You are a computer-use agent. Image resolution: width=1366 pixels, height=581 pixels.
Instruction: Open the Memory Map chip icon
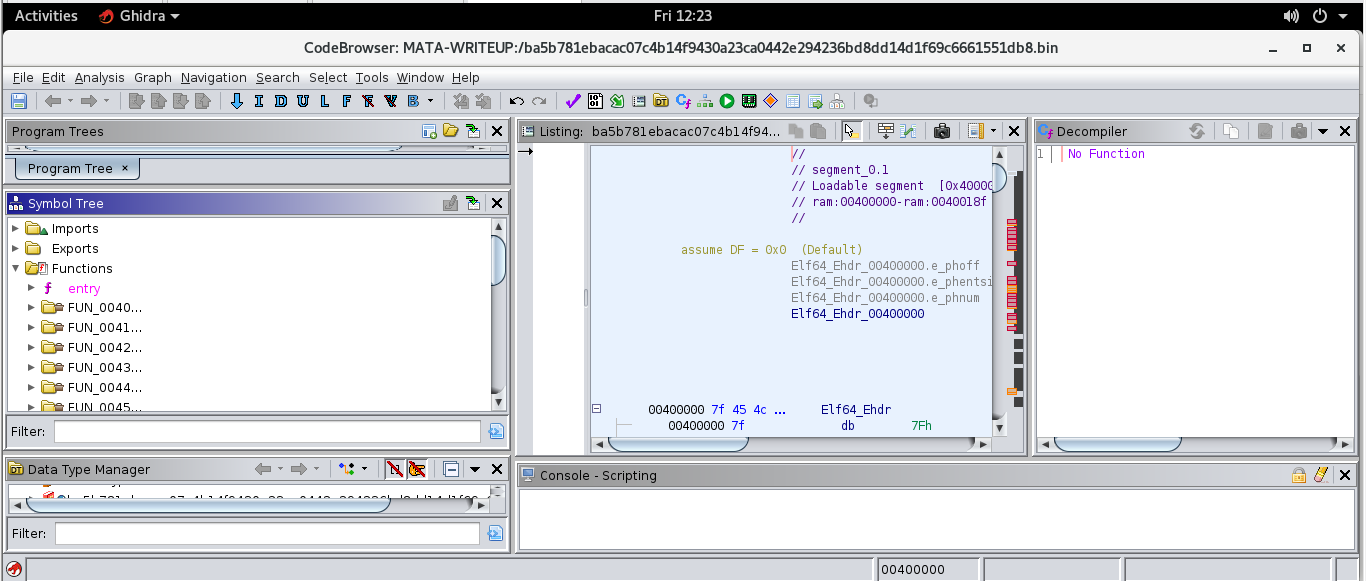click(x=749, y=101)
